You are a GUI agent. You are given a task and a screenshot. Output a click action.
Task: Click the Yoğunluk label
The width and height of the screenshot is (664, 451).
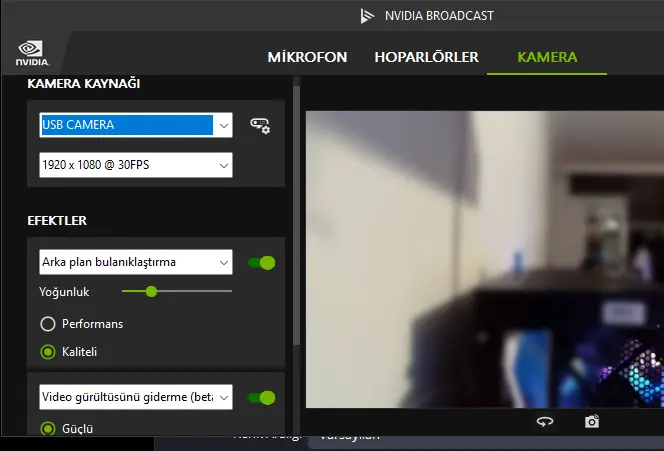point(64,292)
